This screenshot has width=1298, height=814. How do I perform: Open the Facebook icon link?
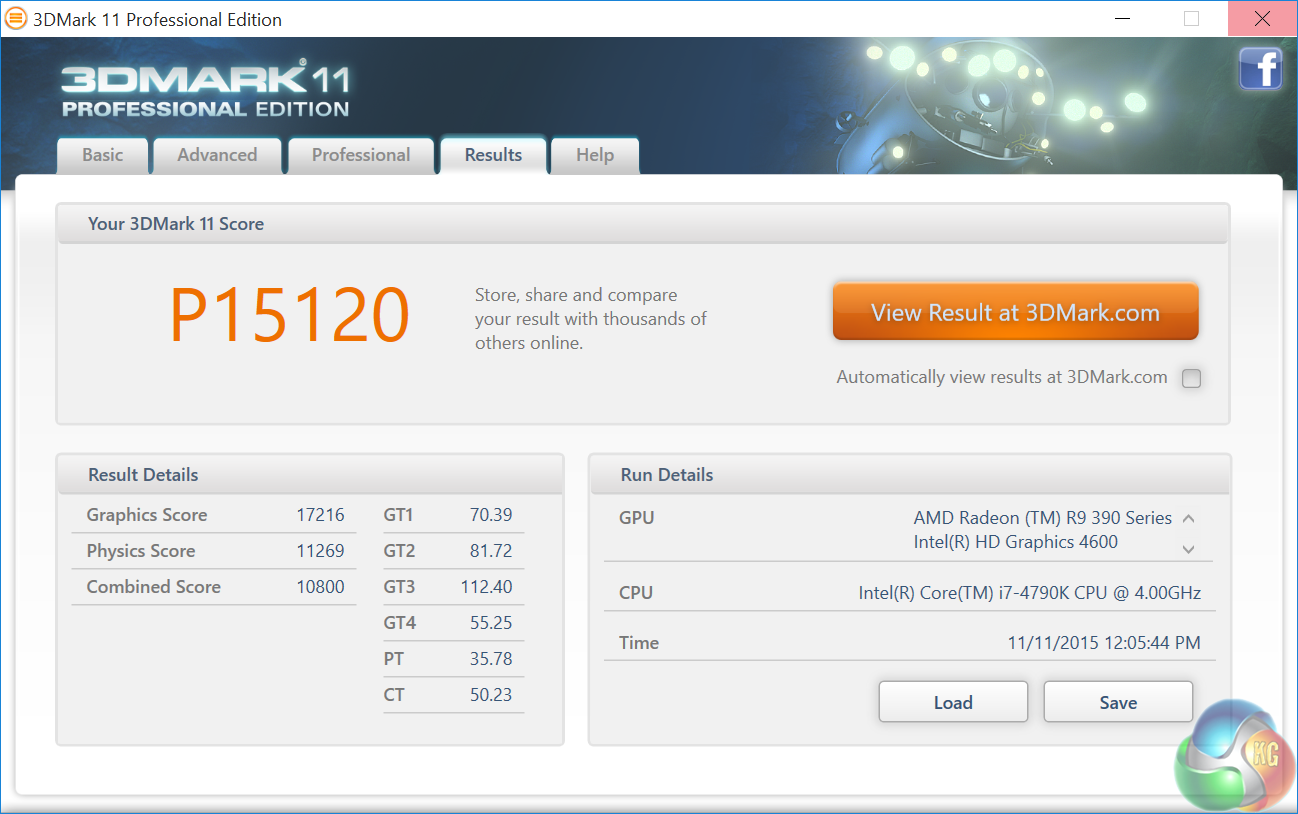(1260, 69)
